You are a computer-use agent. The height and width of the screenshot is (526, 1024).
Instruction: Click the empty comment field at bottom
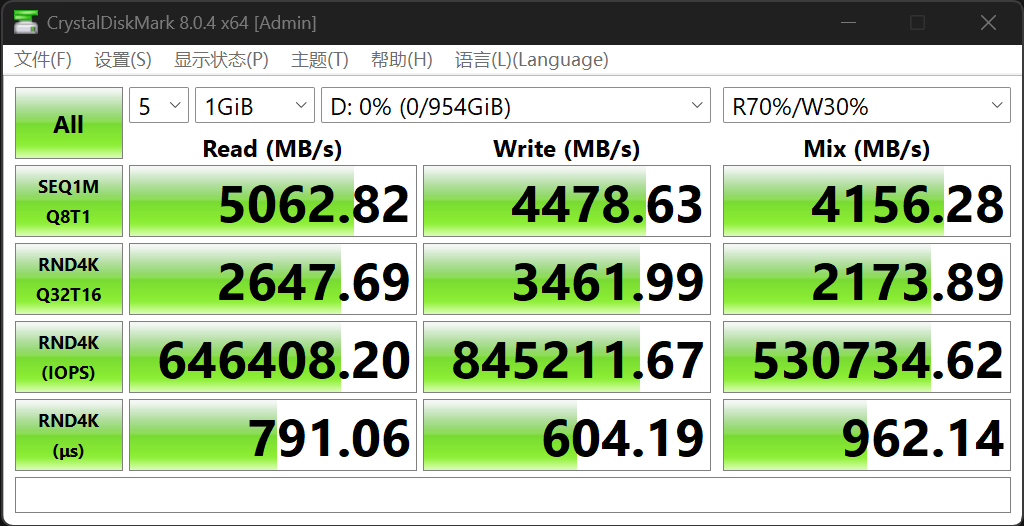513,495
